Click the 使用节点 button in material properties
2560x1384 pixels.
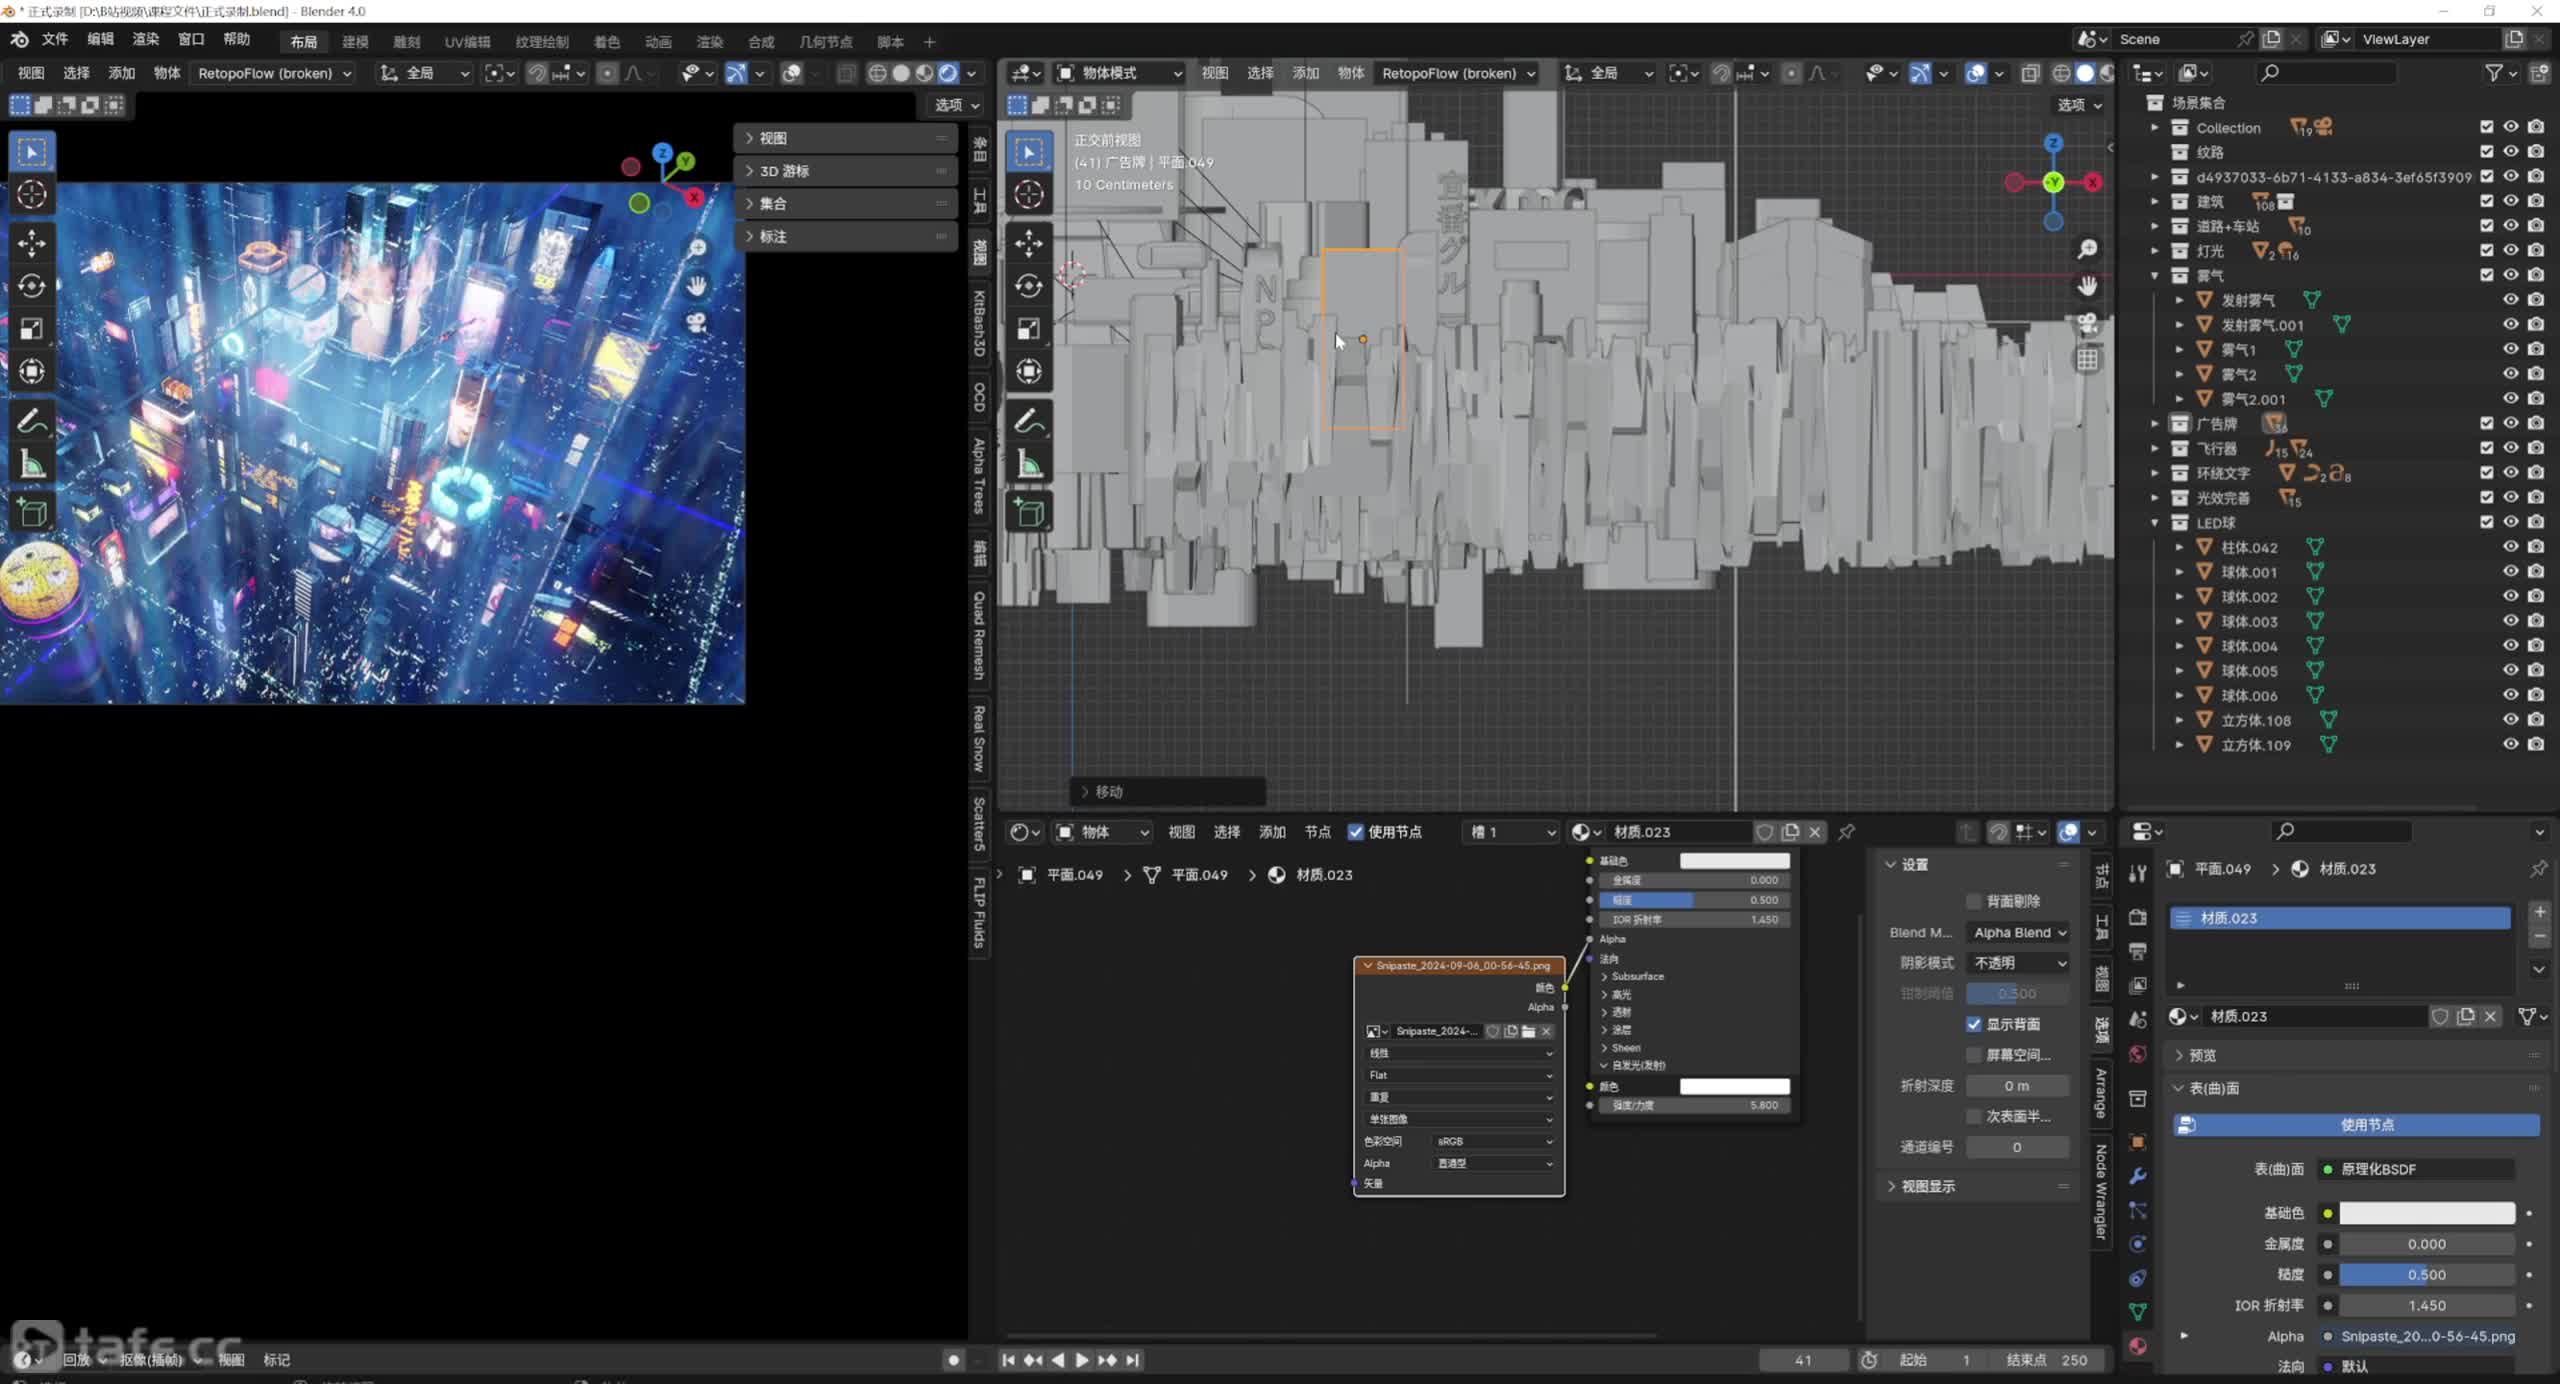pyautogui.click(x=2357, y=1125)
